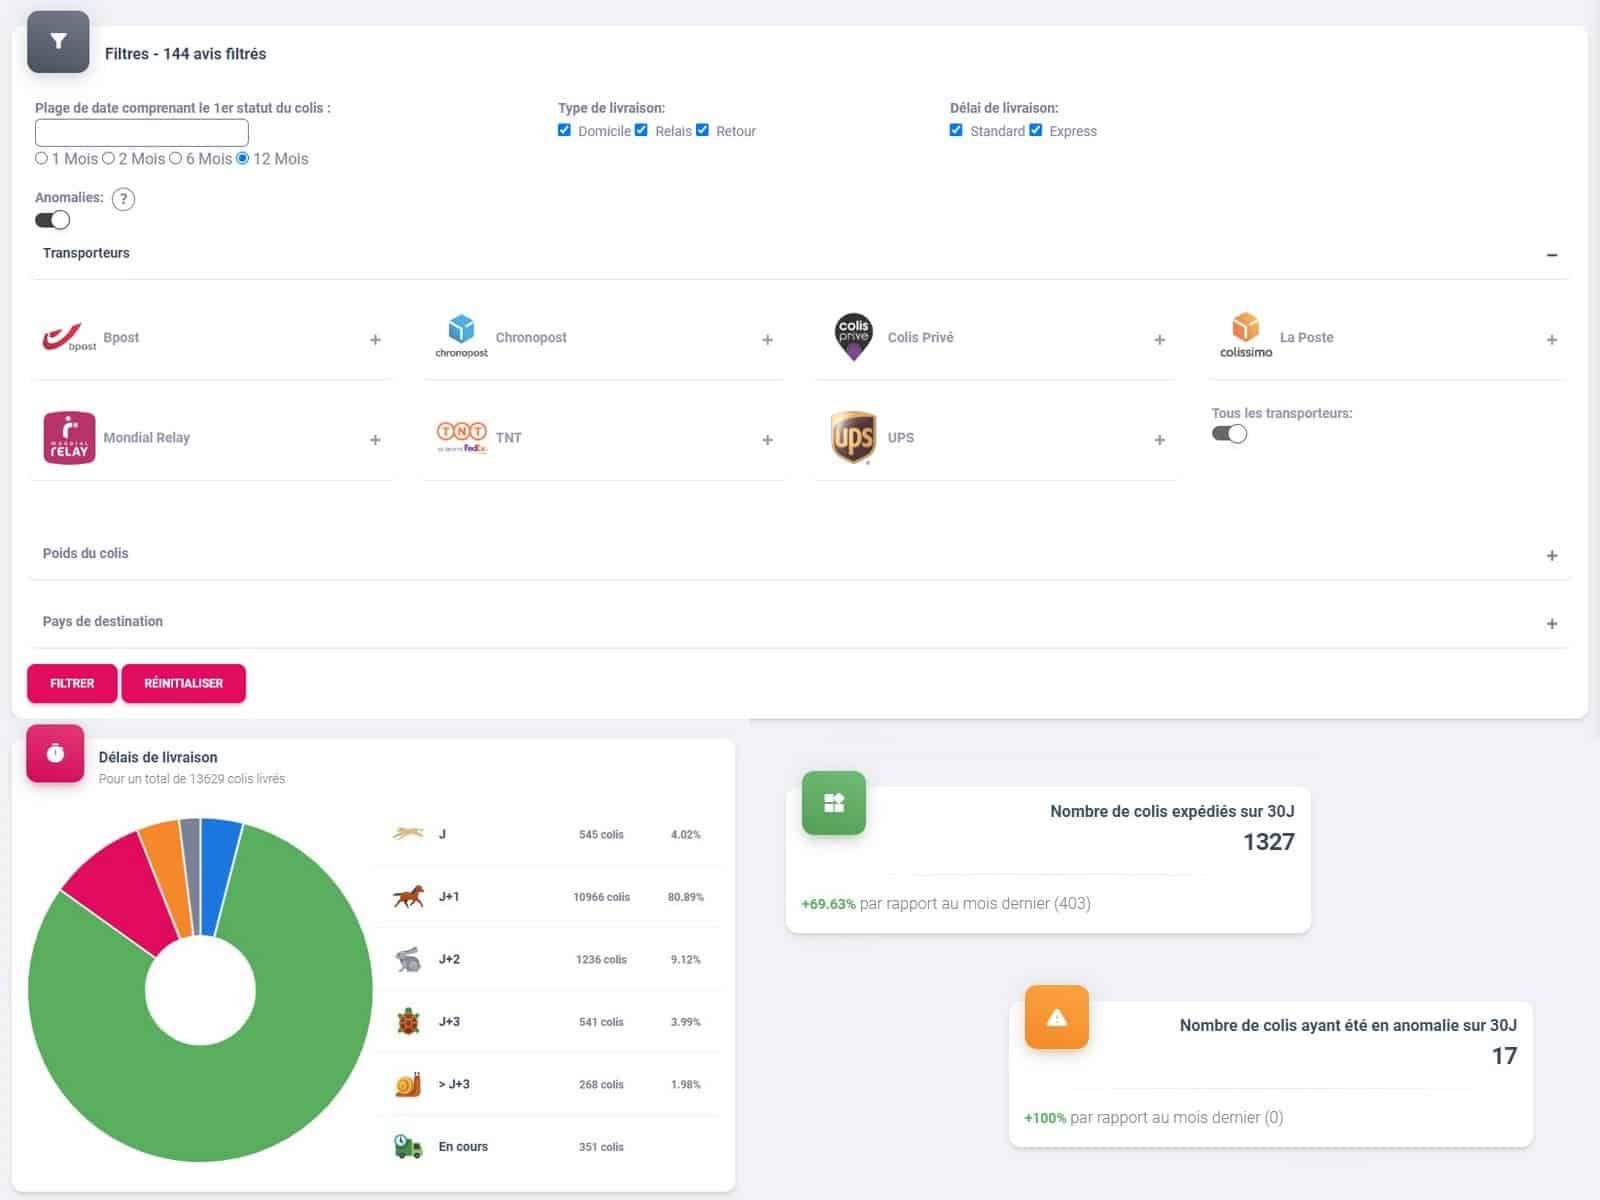Screen dimensions: 1600x1200
Task: Uncheck the Retour checkbox
Action: 702,130
